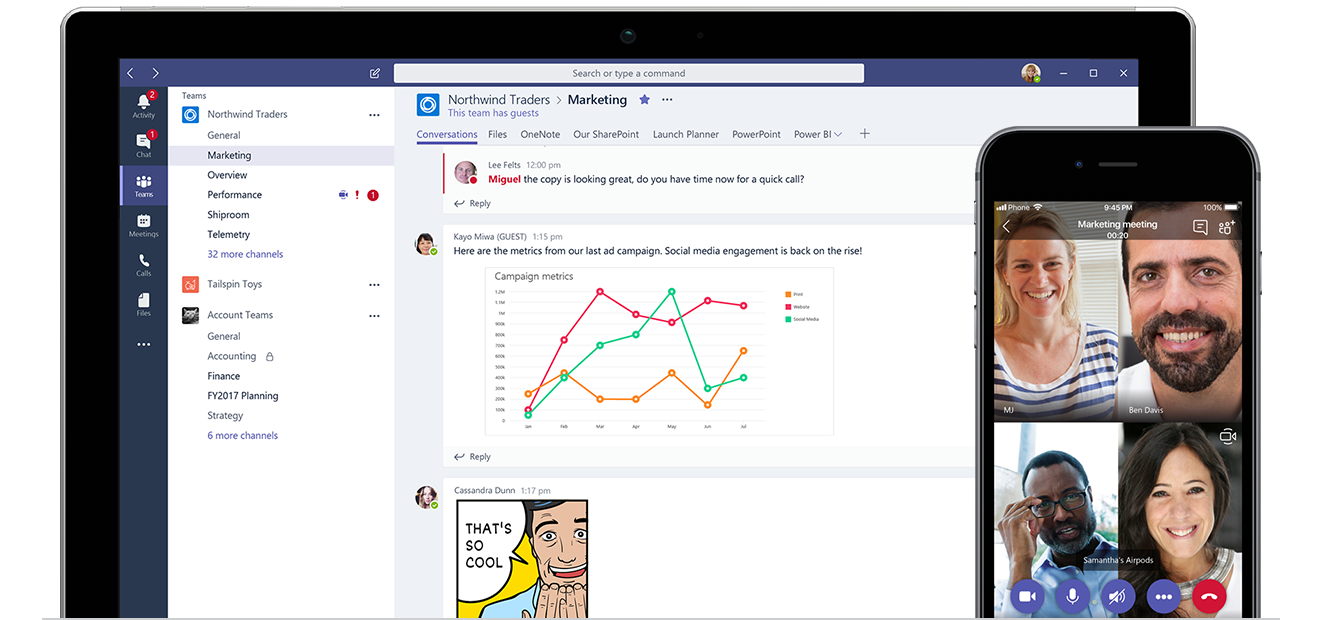This screenshot has height=620, width=1320.
Task: Show more apps ellipsis in sidebar
Action: [x=144, y=344]
